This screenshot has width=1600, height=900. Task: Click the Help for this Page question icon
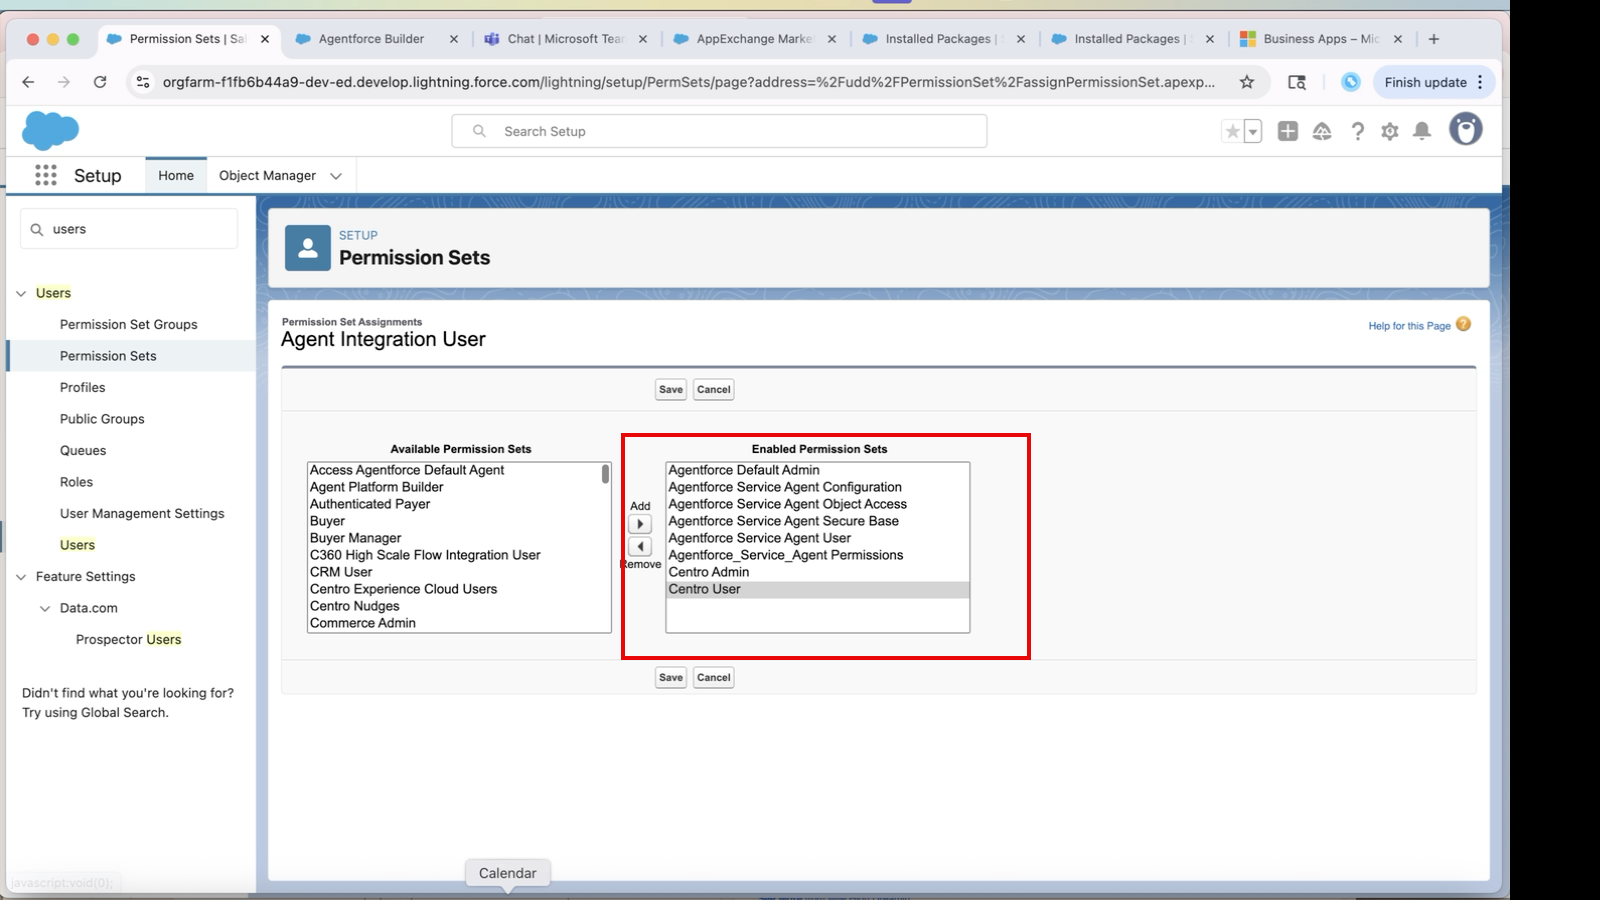click(x=1464, y=324)
